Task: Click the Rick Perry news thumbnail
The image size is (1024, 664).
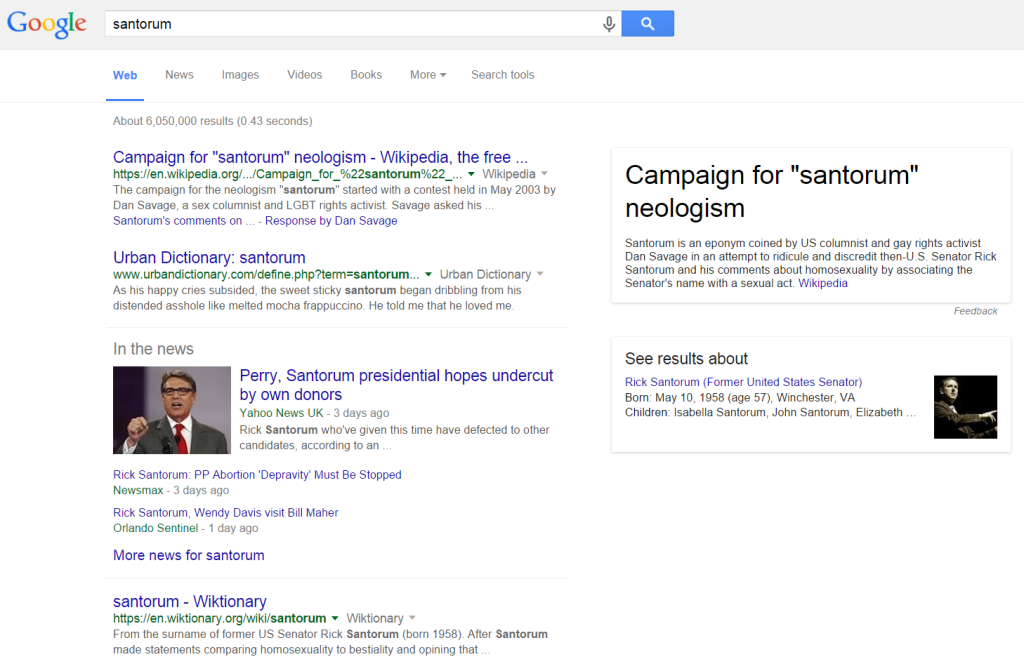Action: pos(172,410)
